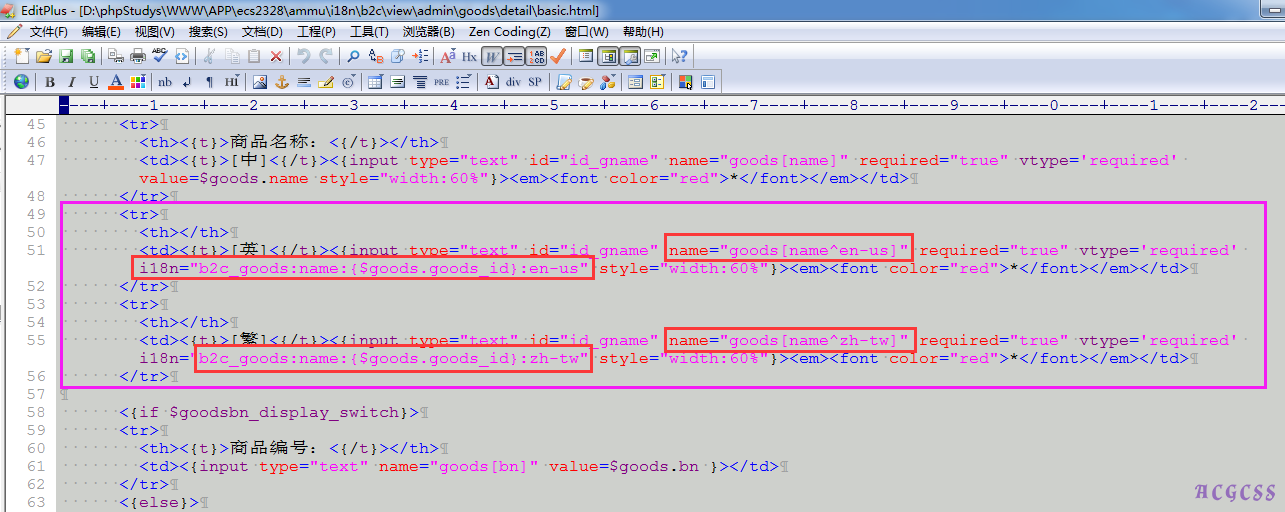This screenshot has height=512, width=1285.
Task: Insert an anchor link tag
Action: (281, 82)
